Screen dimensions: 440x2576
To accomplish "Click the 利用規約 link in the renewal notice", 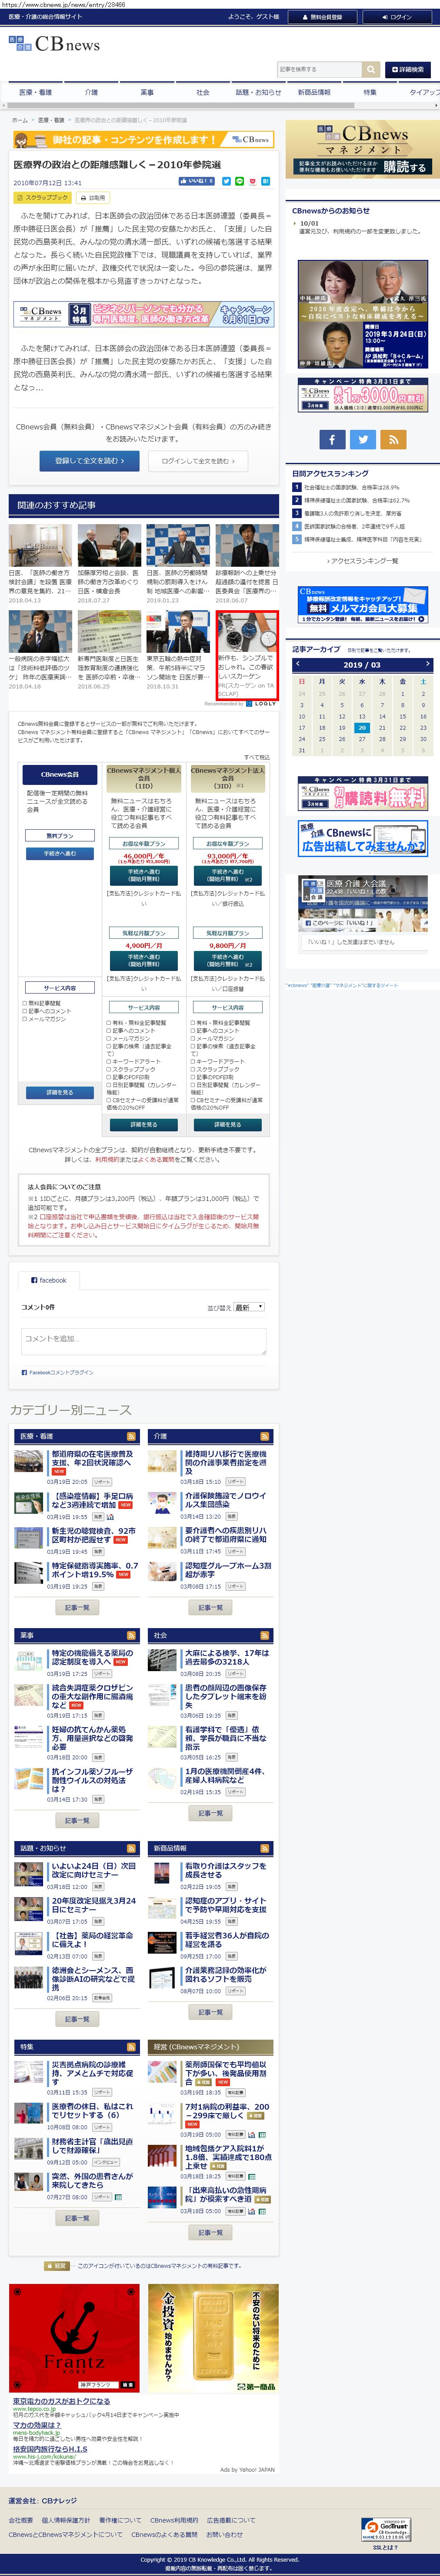I will [x=106, y=1160].
